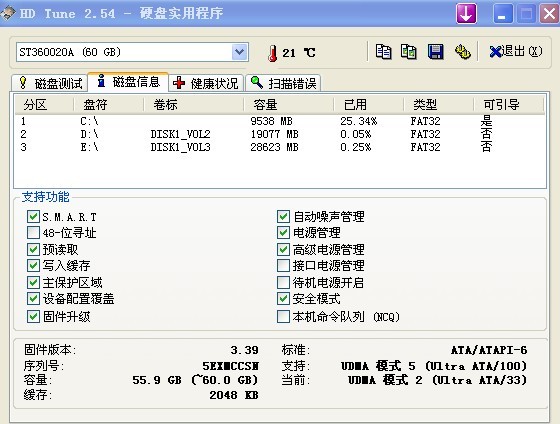Click the 退出 exit button
This screenshot has width=560, height=424.
[516, 52]
